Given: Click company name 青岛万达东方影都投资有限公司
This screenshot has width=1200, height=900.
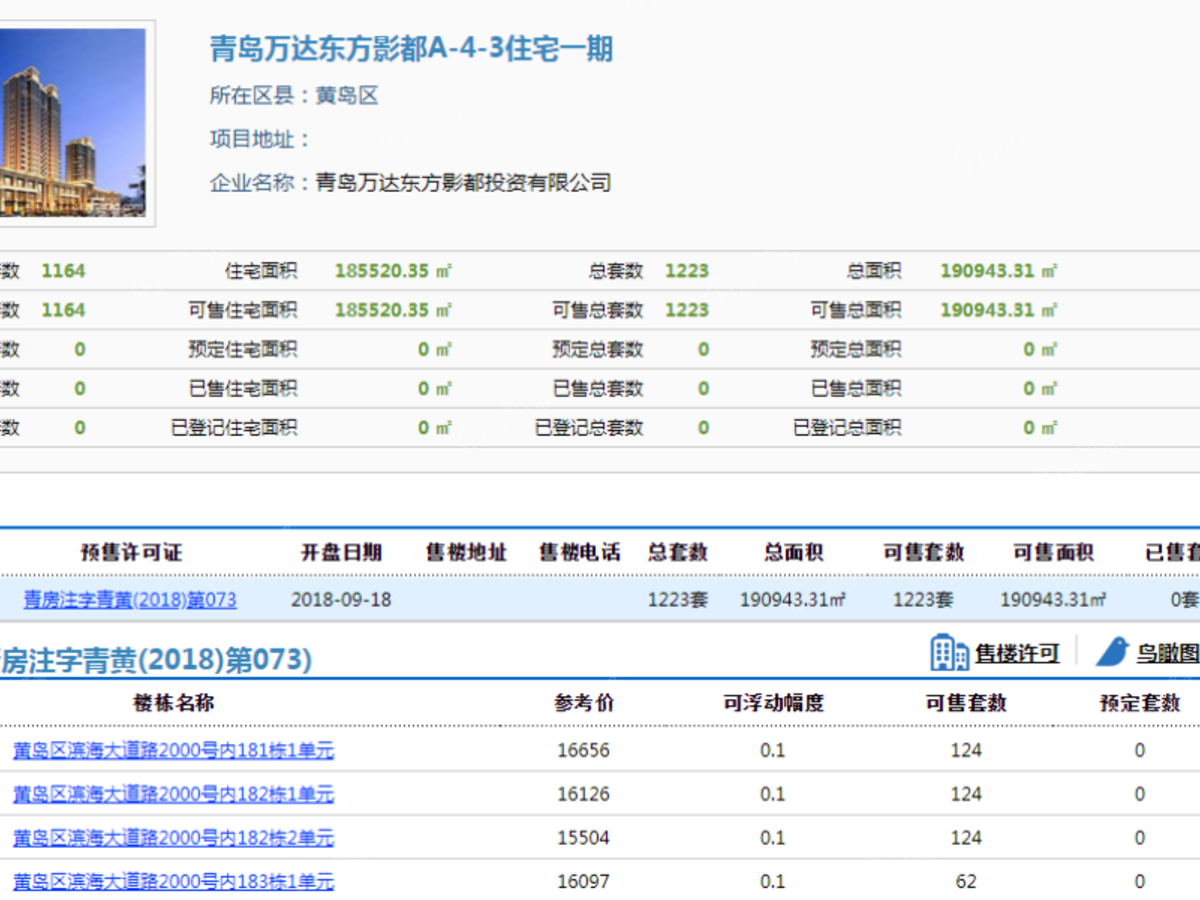Looking at the screenshot, I should pyautogui.click(x=463, y=183).
